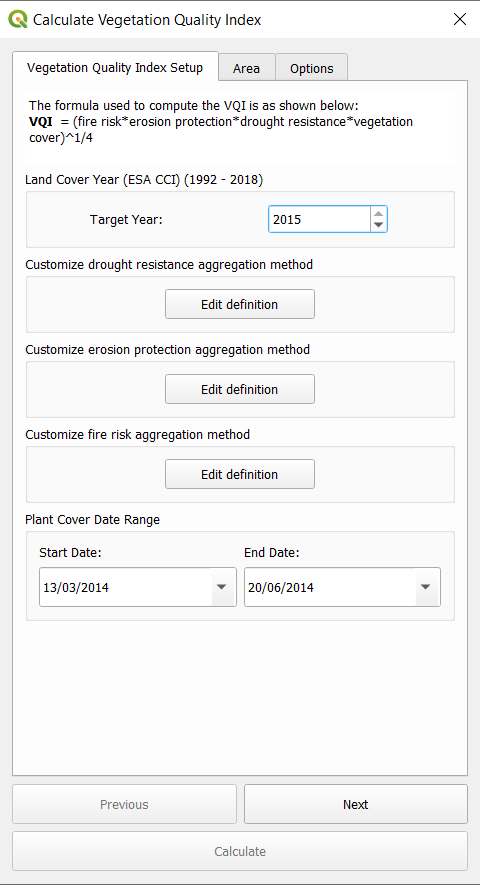This screenshot has height=885, width=480.
Task: Click the Customize fire risk aggregation method label
Action: 138,435
